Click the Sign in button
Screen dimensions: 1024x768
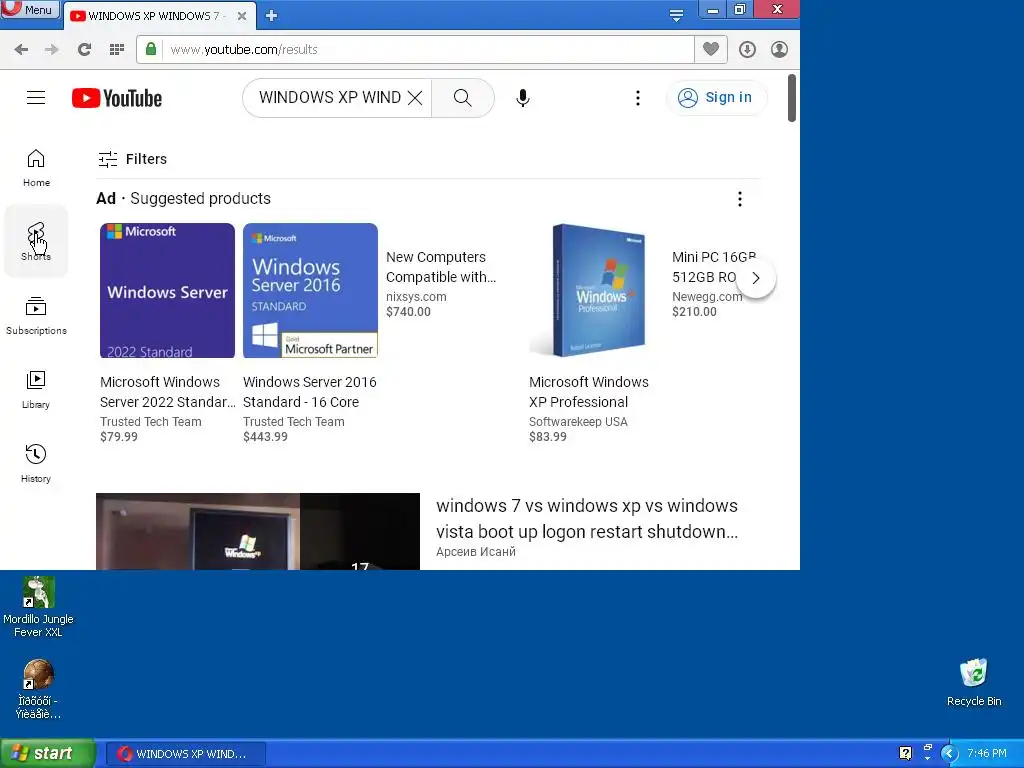(x=716, y=98)
